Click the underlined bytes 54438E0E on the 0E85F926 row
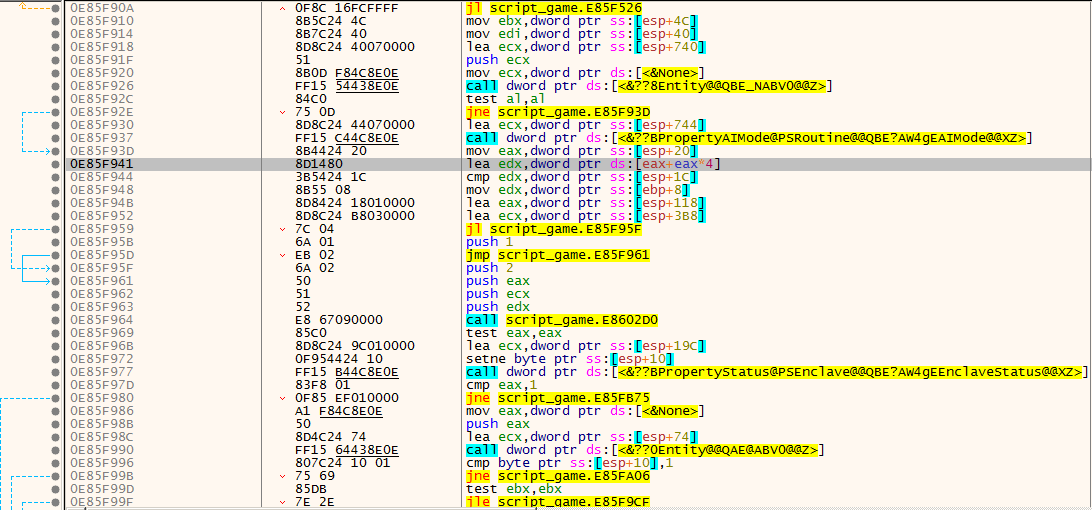The width and height of the screenshot is (1092, 513). [x=366, y=85]
